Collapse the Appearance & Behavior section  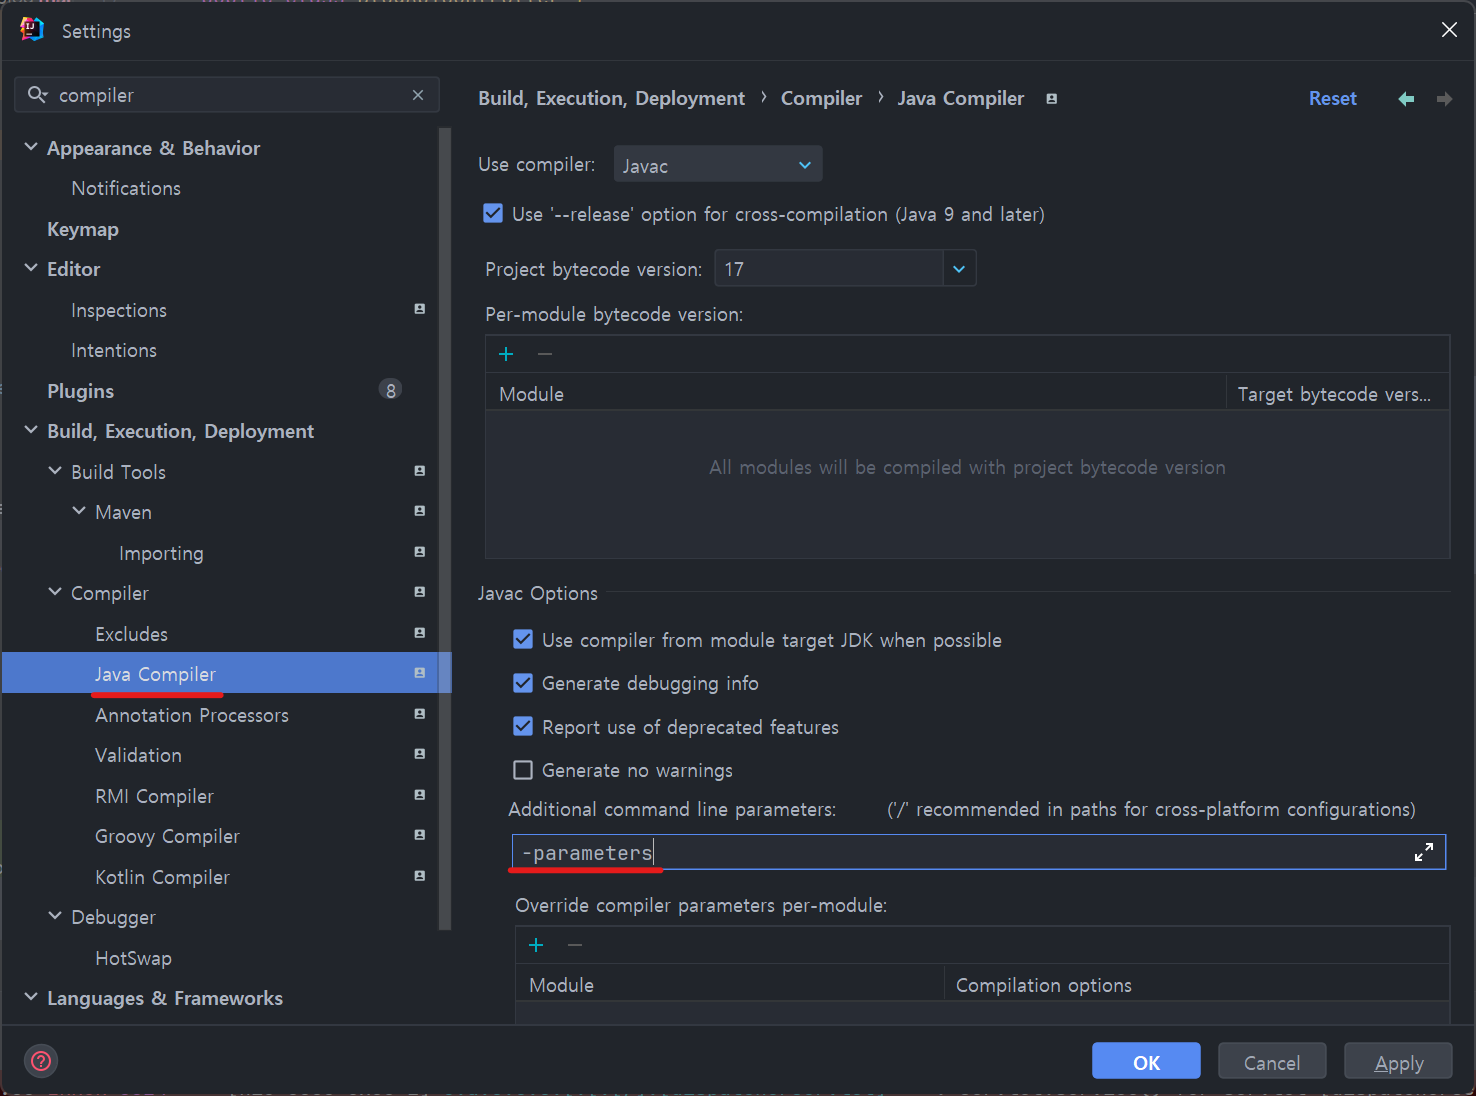click(31, 147)
